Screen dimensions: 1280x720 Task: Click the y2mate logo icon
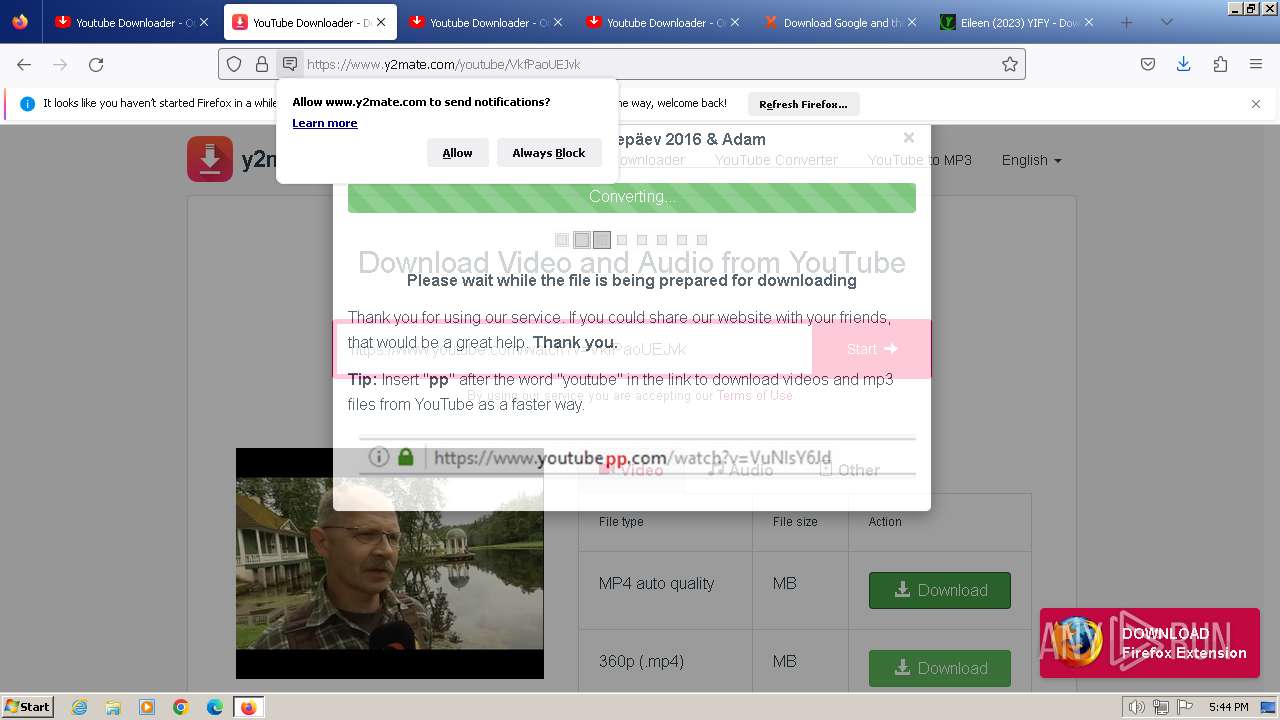coord(210,159)
